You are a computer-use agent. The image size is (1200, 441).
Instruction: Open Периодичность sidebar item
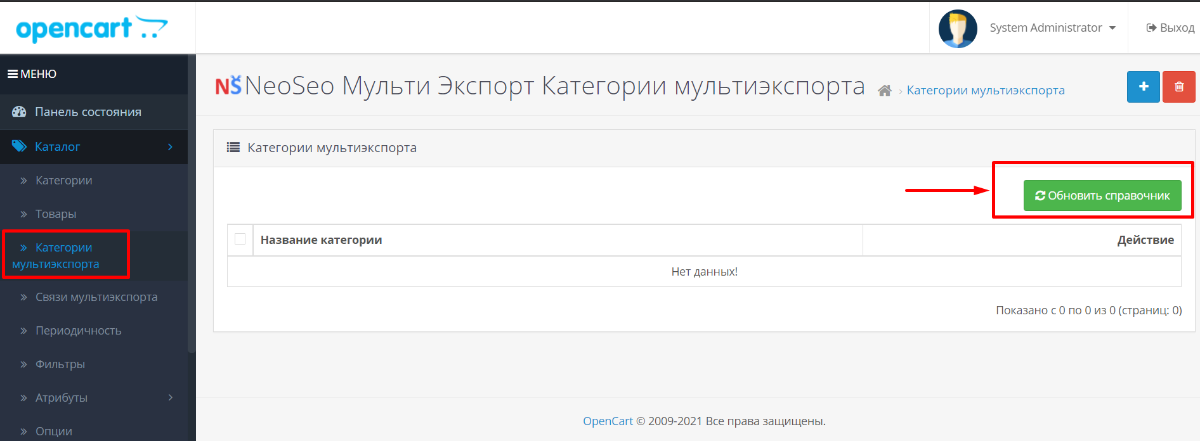tap(78, 330)
